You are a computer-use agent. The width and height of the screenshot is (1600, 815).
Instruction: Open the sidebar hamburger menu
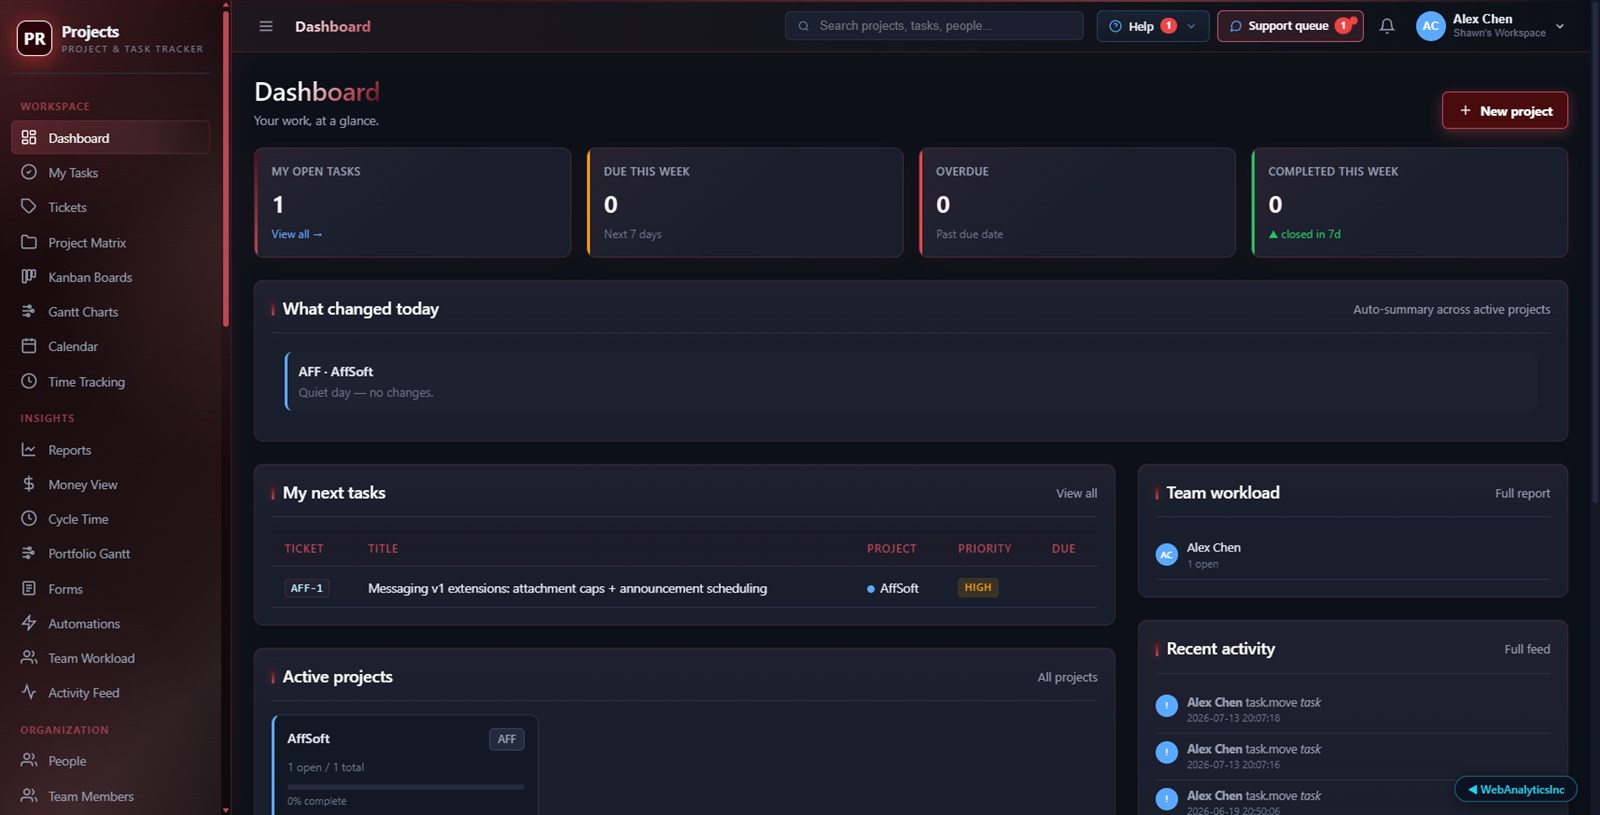pos(266,26)
